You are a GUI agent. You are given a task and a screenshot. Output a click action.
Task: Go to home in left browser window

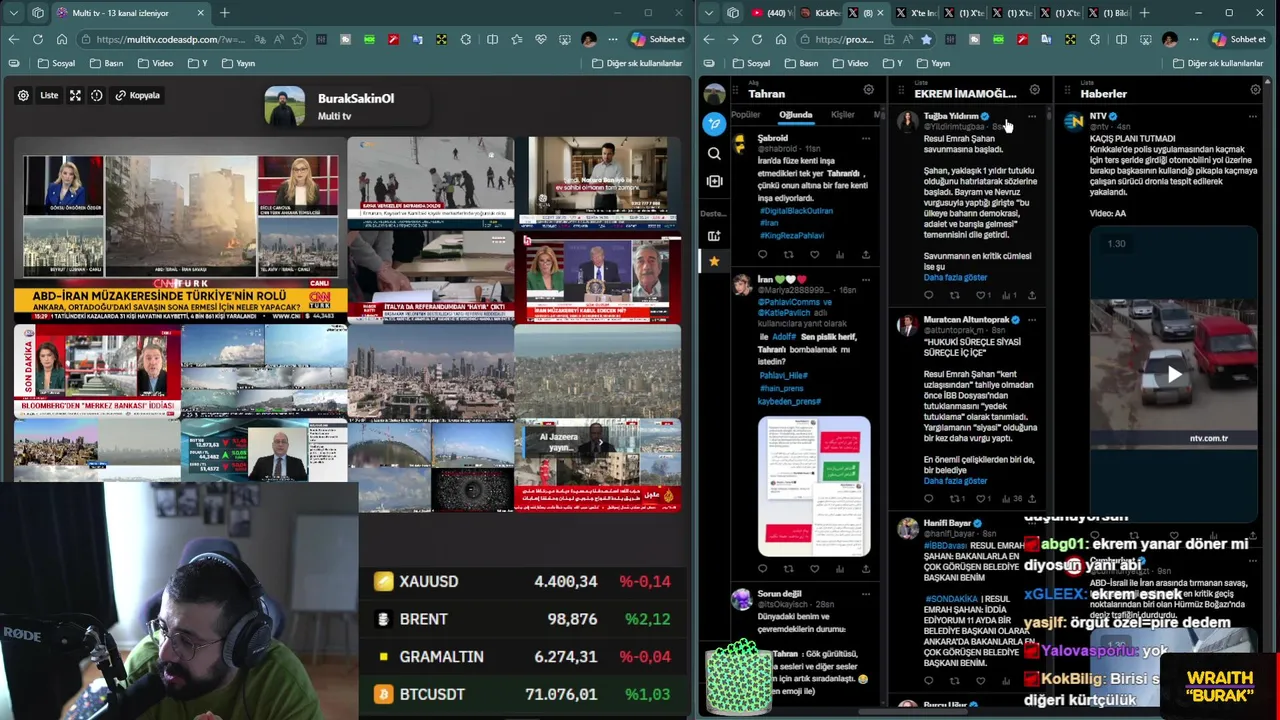pos(62,39)
